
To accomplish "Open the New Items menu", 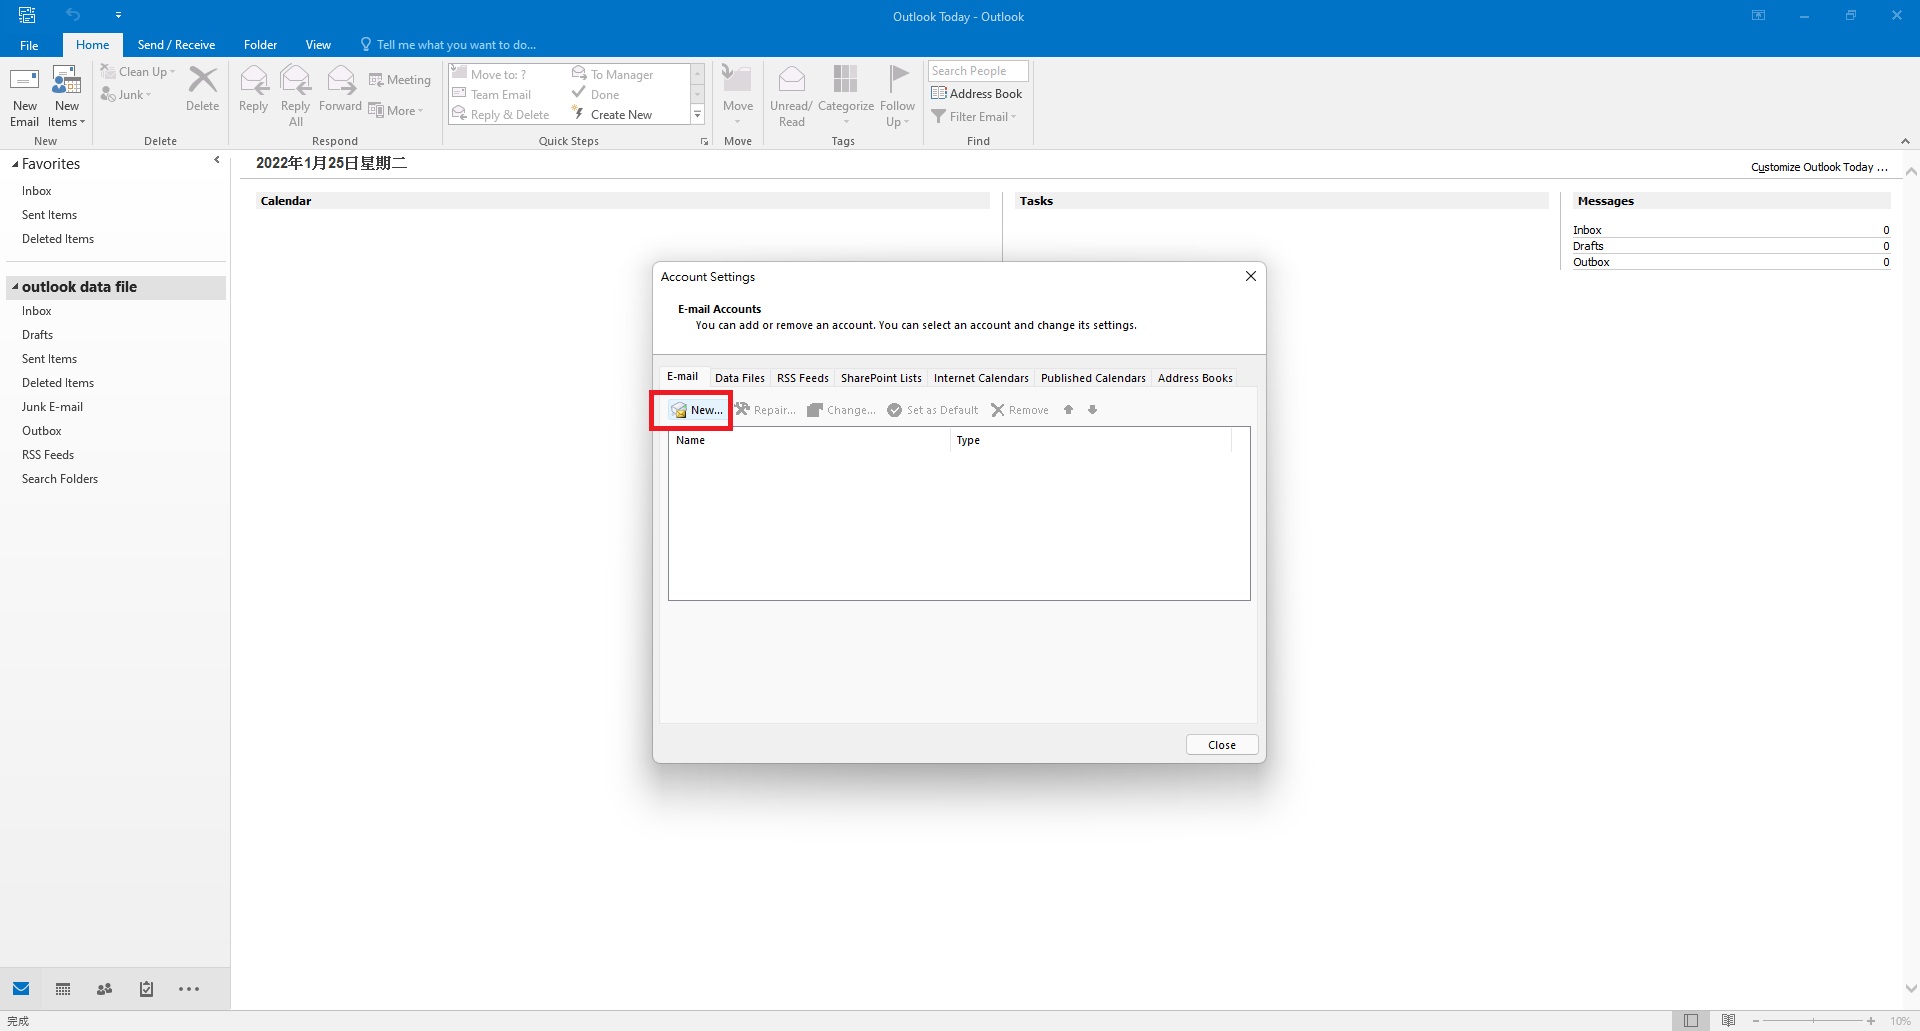I will click(x=67, y=96).
